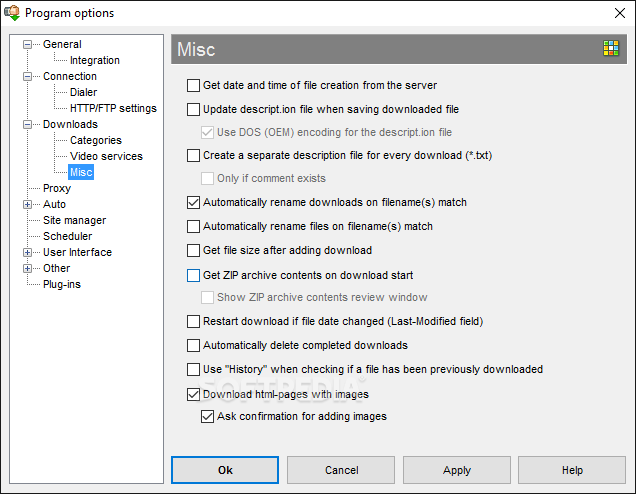The image size is (636, 494).
Task: Toggle Only if comment exists checkbox
Action: (207, 178)
